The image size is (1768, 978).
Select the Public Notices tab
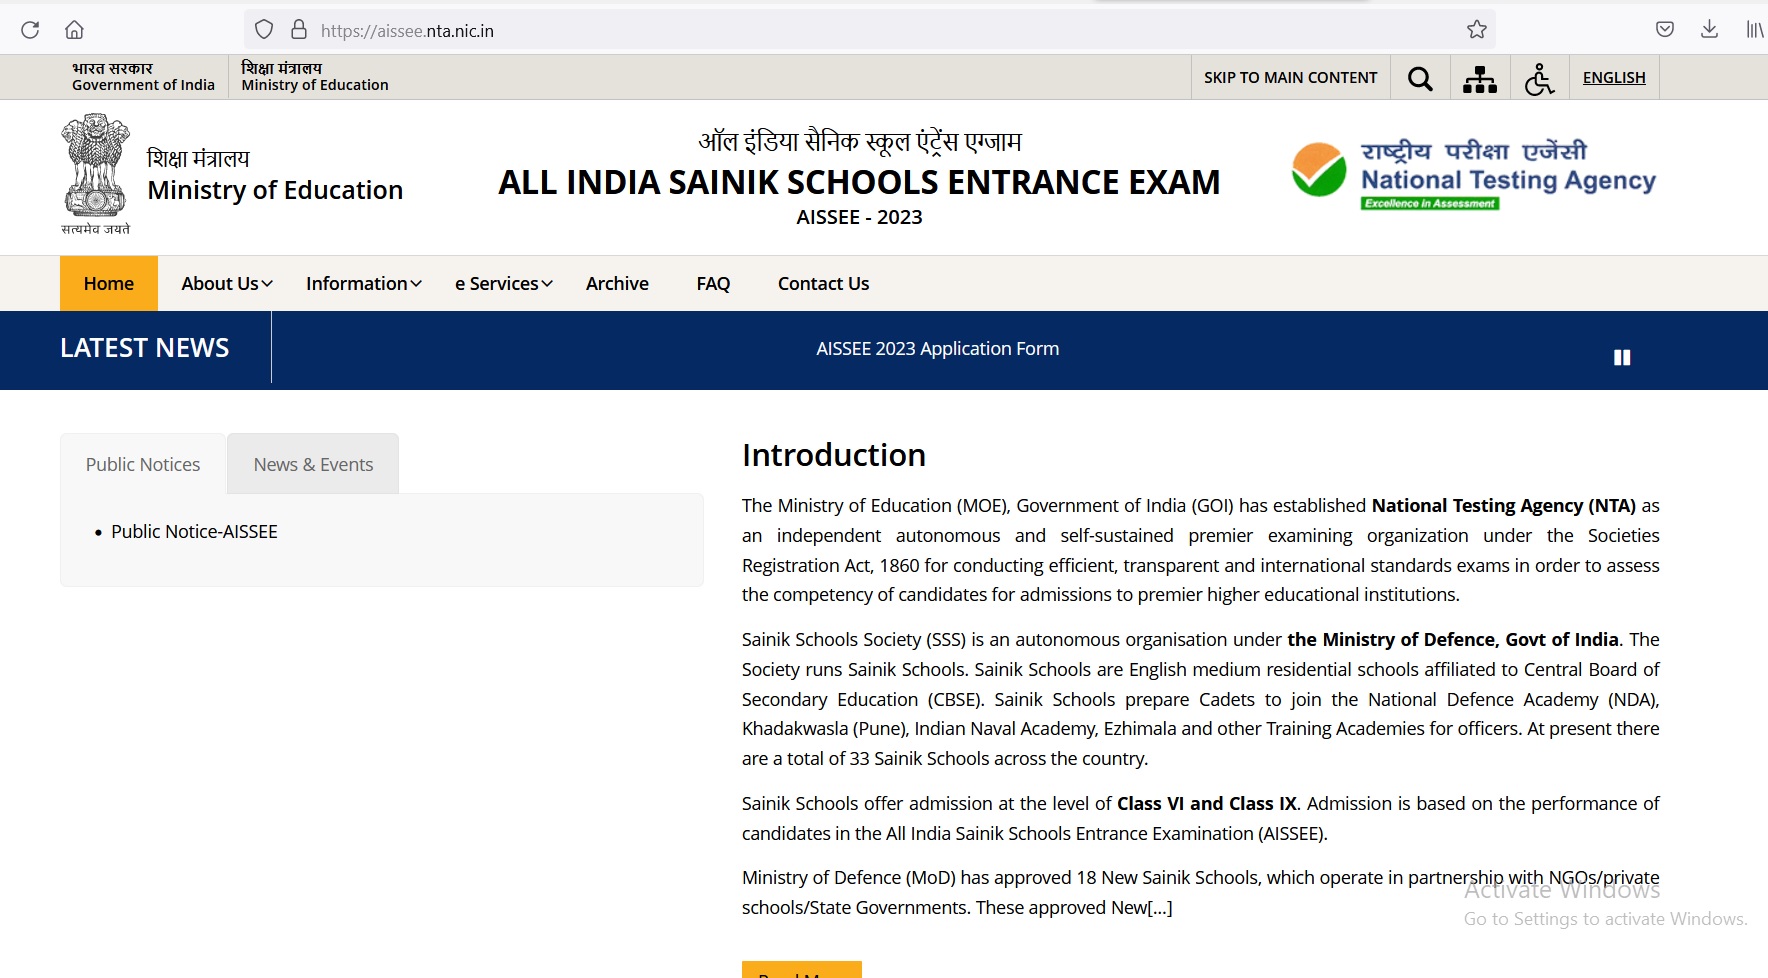tap(143, 464)
